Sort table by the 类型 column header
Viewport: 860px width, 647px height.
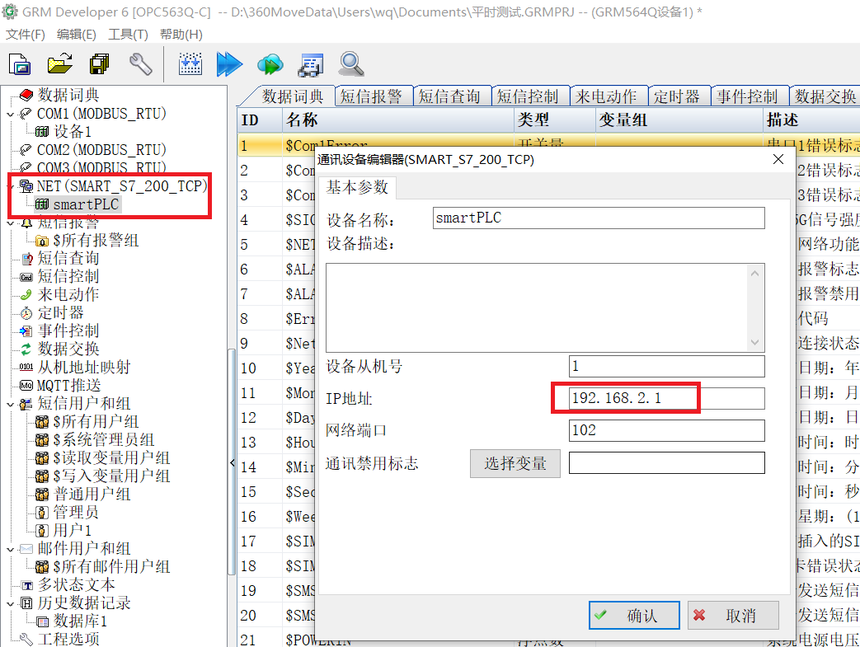[x=555, y=120]
